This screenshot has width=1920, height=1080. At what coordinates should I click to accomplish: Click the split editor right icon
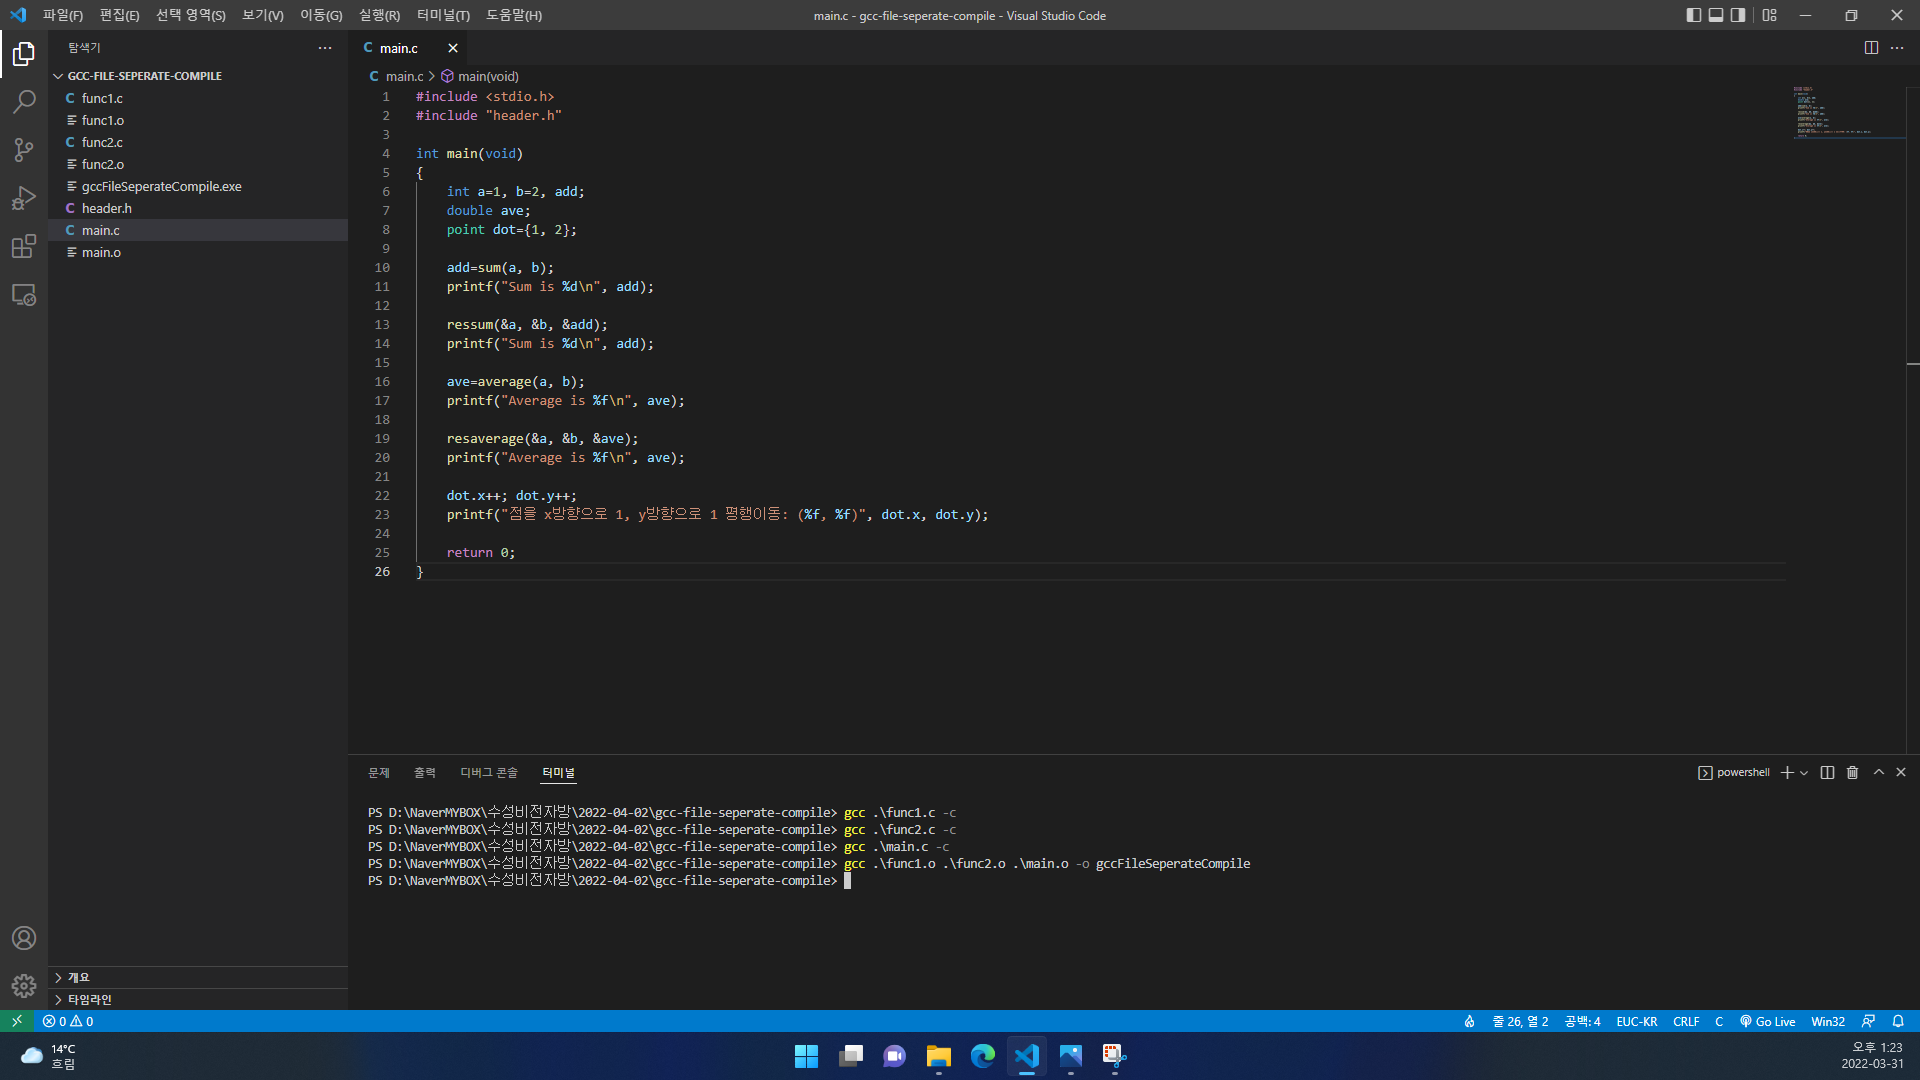(1871, 48)
